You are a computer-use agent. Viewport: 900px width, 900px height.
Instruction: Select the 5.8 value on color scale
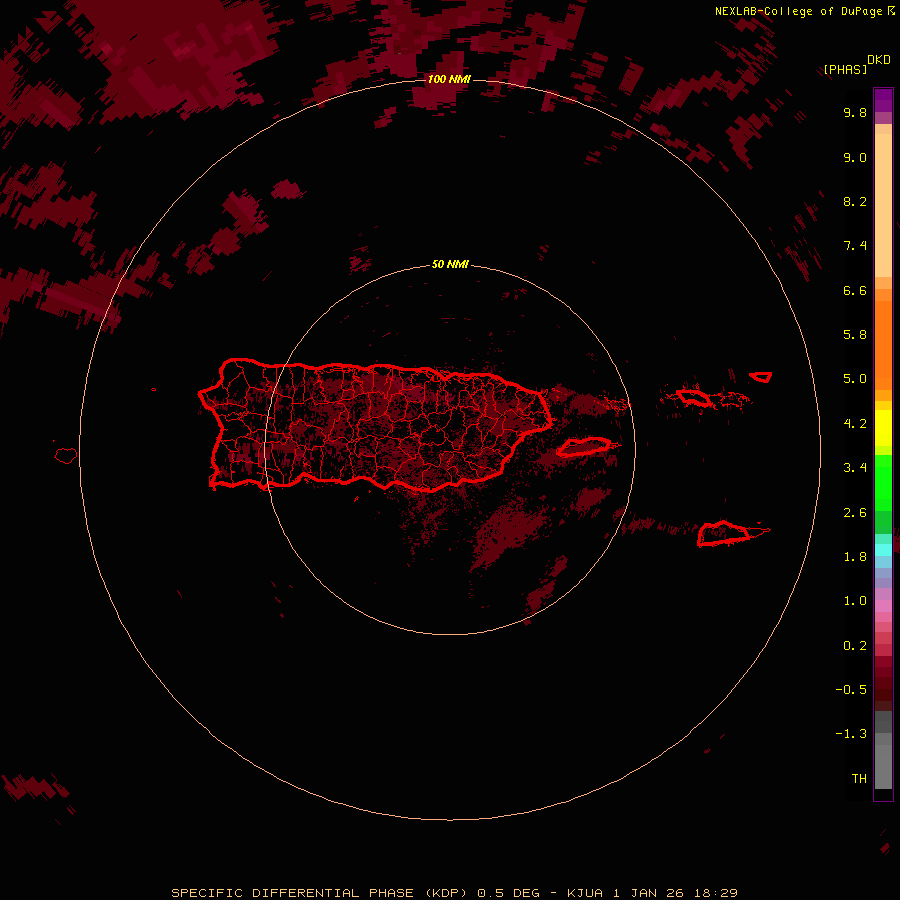(855, 335)
